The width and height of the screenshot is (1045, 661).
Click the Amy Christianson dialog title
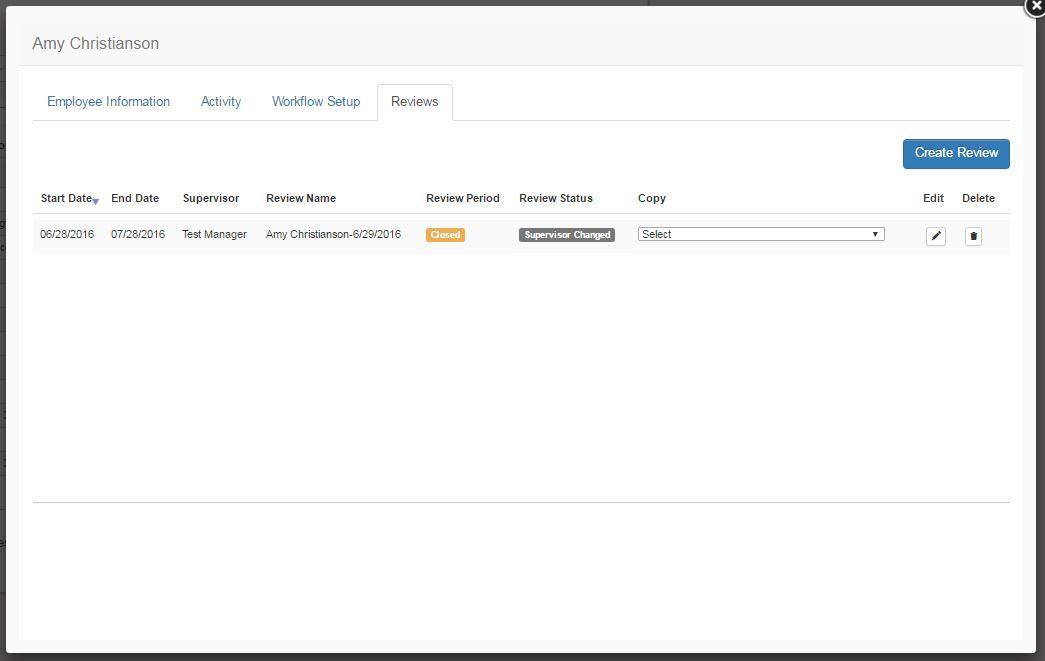coord(96,43)
